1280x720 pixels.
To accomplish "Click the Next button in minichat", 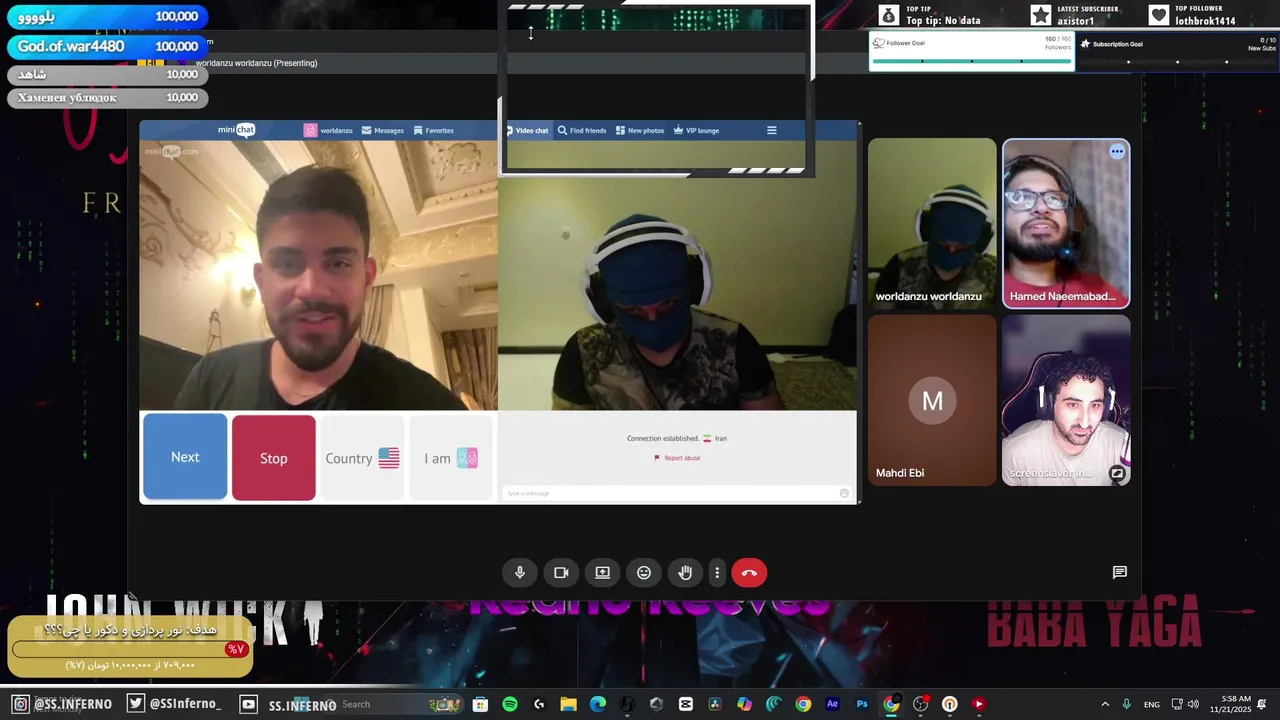I will [x=185, y=457].
